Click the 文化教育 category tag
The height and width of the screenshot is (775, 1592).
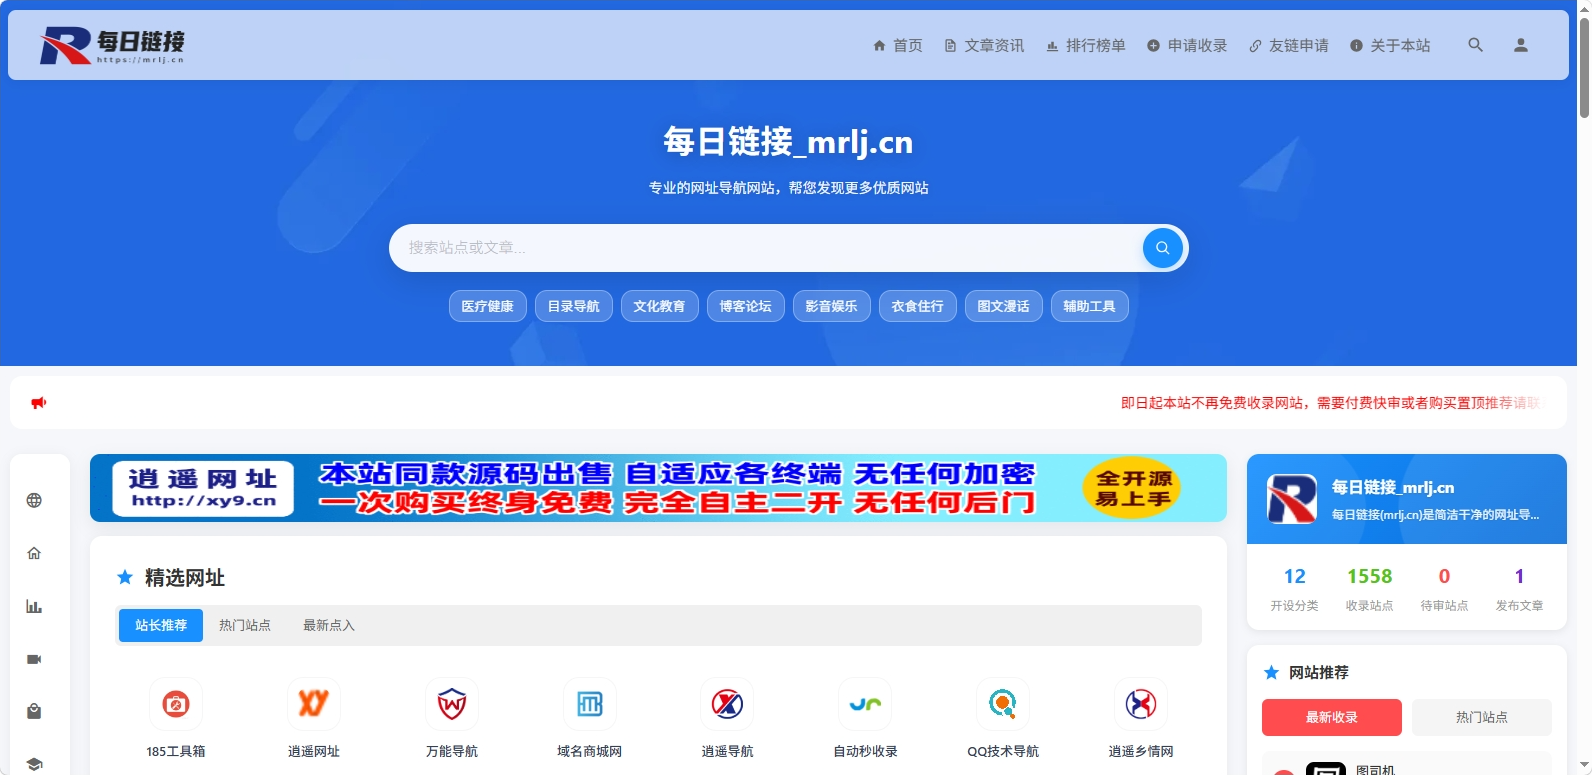(660, 306)
